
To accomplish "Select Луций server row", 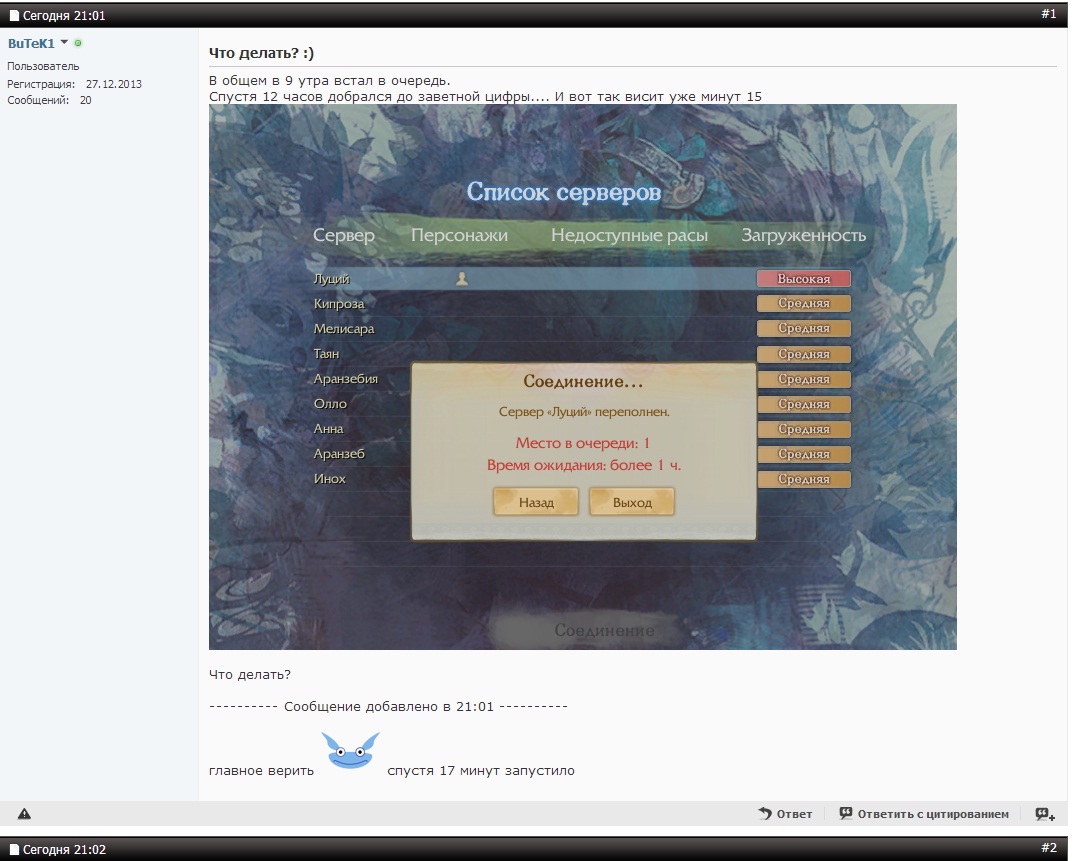I will click(x=582, y=279).
